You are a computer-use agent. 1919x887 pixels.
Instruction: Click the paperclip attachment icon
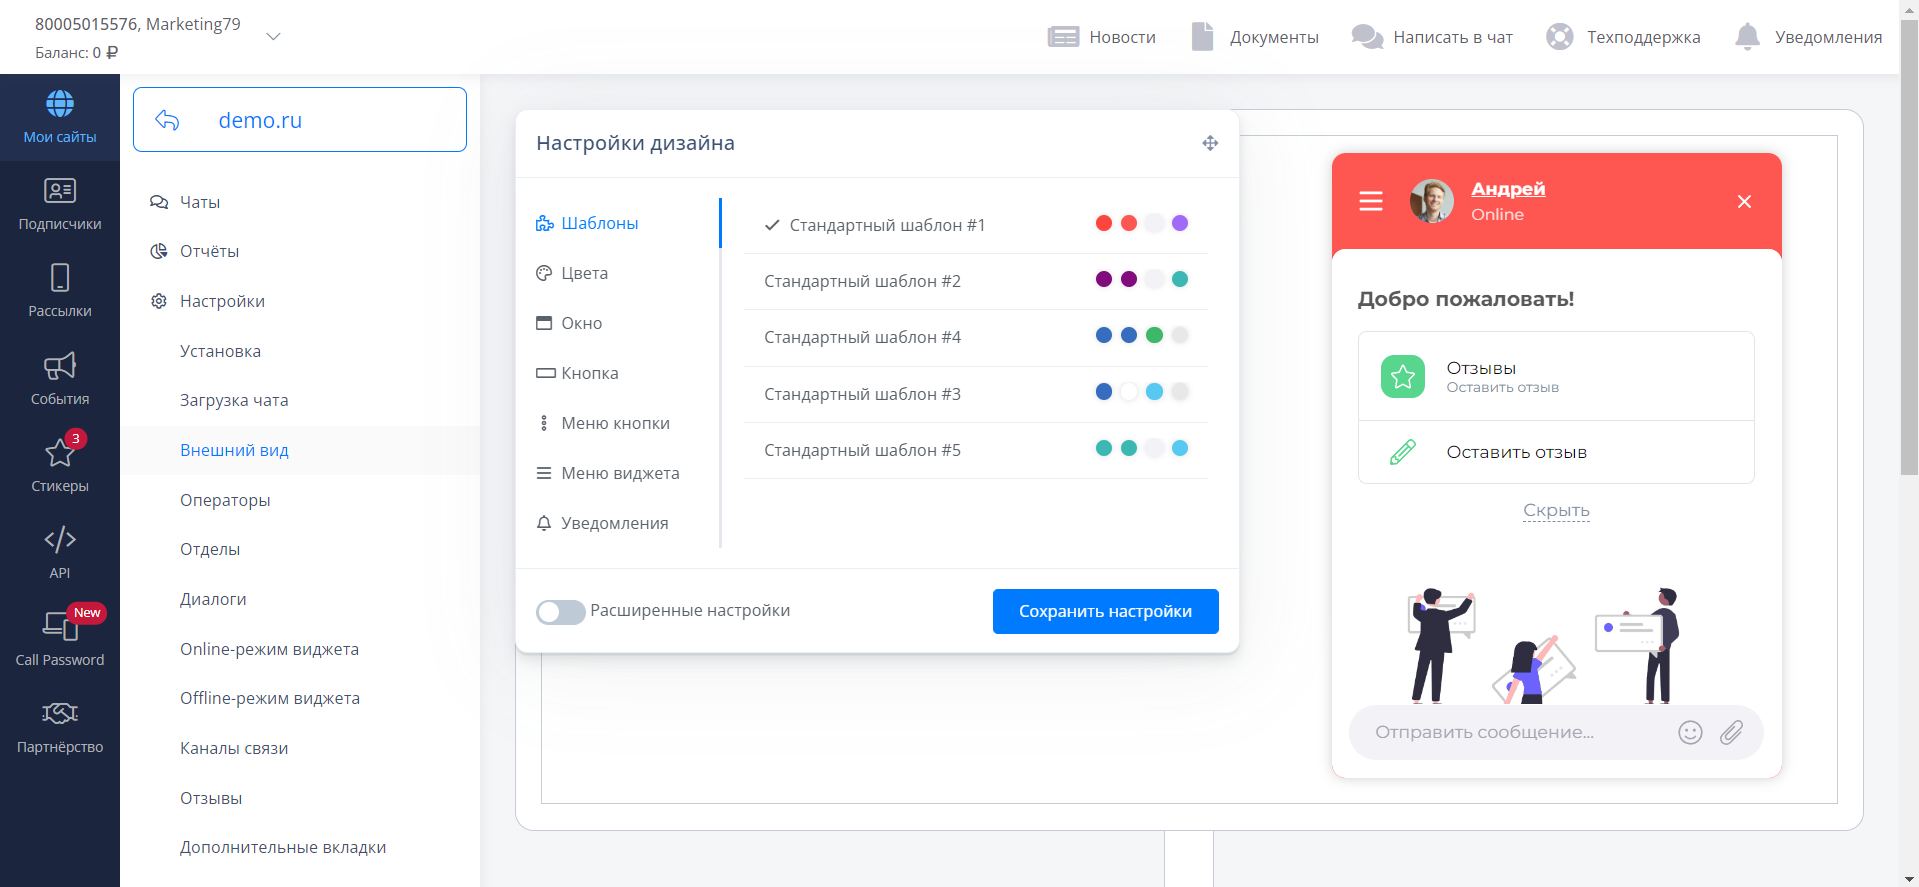click(1731, 732)
